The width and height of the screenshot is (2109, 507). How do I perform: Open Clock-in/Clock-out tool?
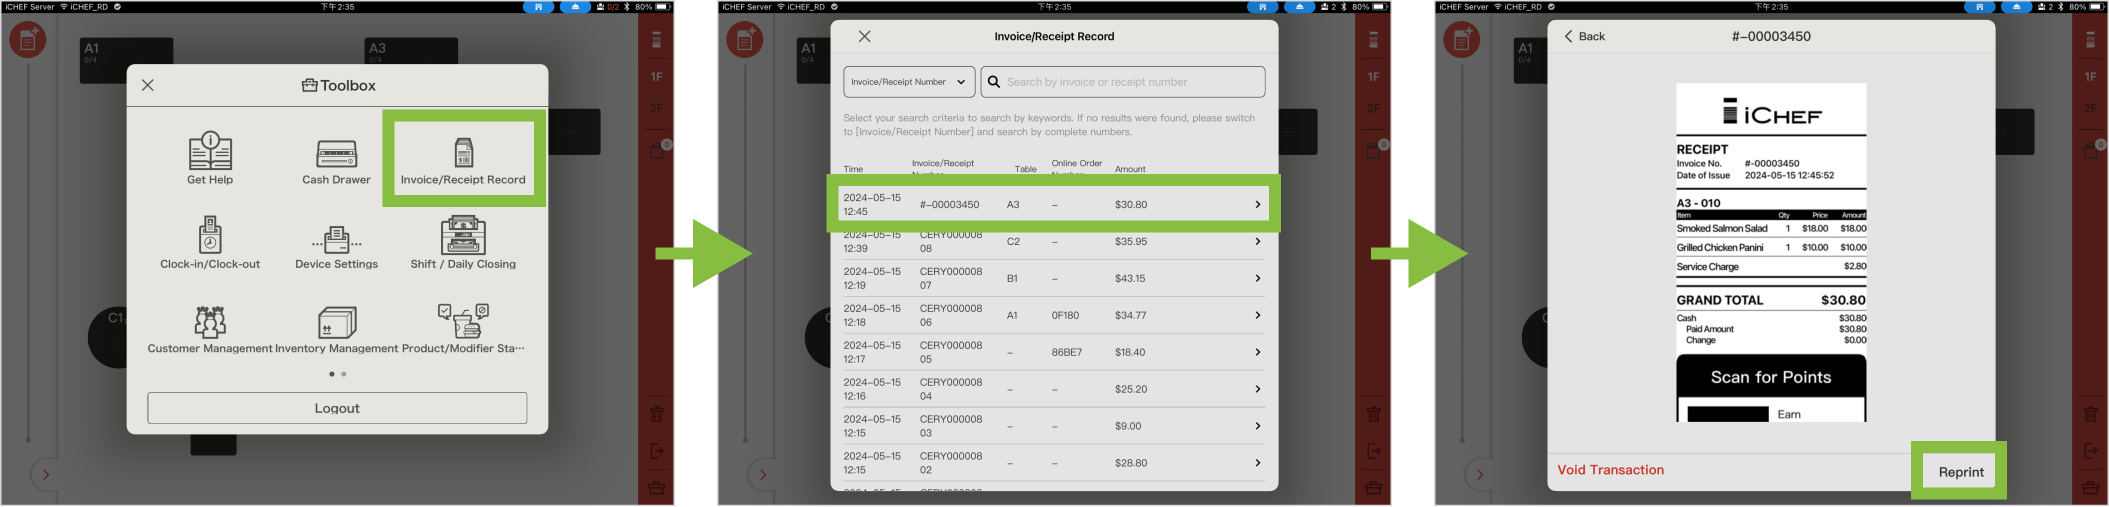210,244
